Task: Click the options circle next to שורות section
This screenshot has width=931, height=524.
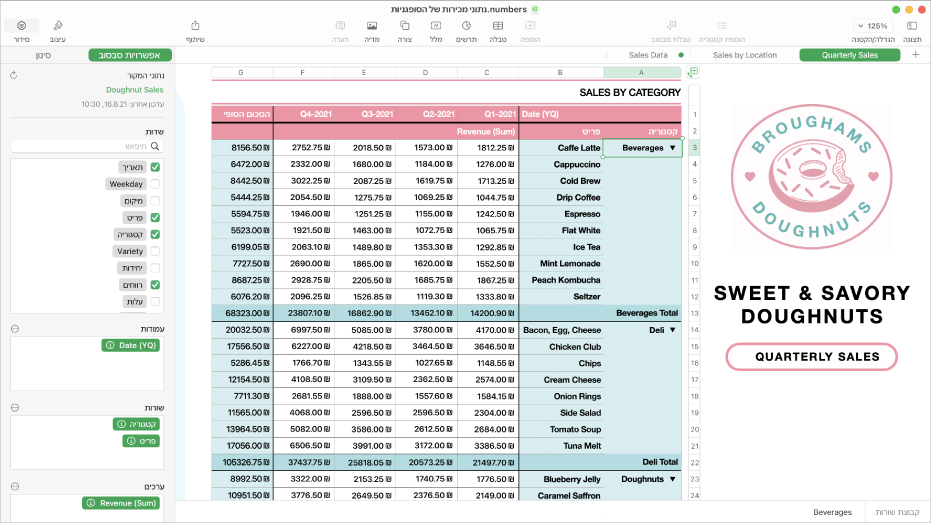Action: point(15,408)
